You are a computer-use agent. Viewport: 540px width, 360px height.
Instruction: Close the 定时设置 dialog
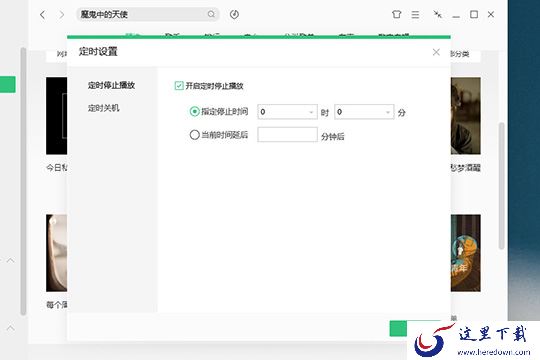click(x=436, y=52)
